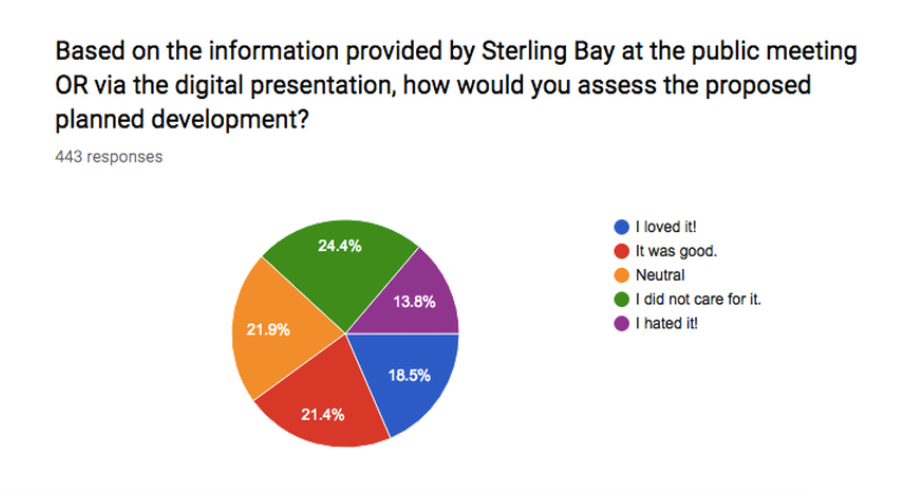
Task: Click the 24.4% percentage label
Action: point(340,246)
